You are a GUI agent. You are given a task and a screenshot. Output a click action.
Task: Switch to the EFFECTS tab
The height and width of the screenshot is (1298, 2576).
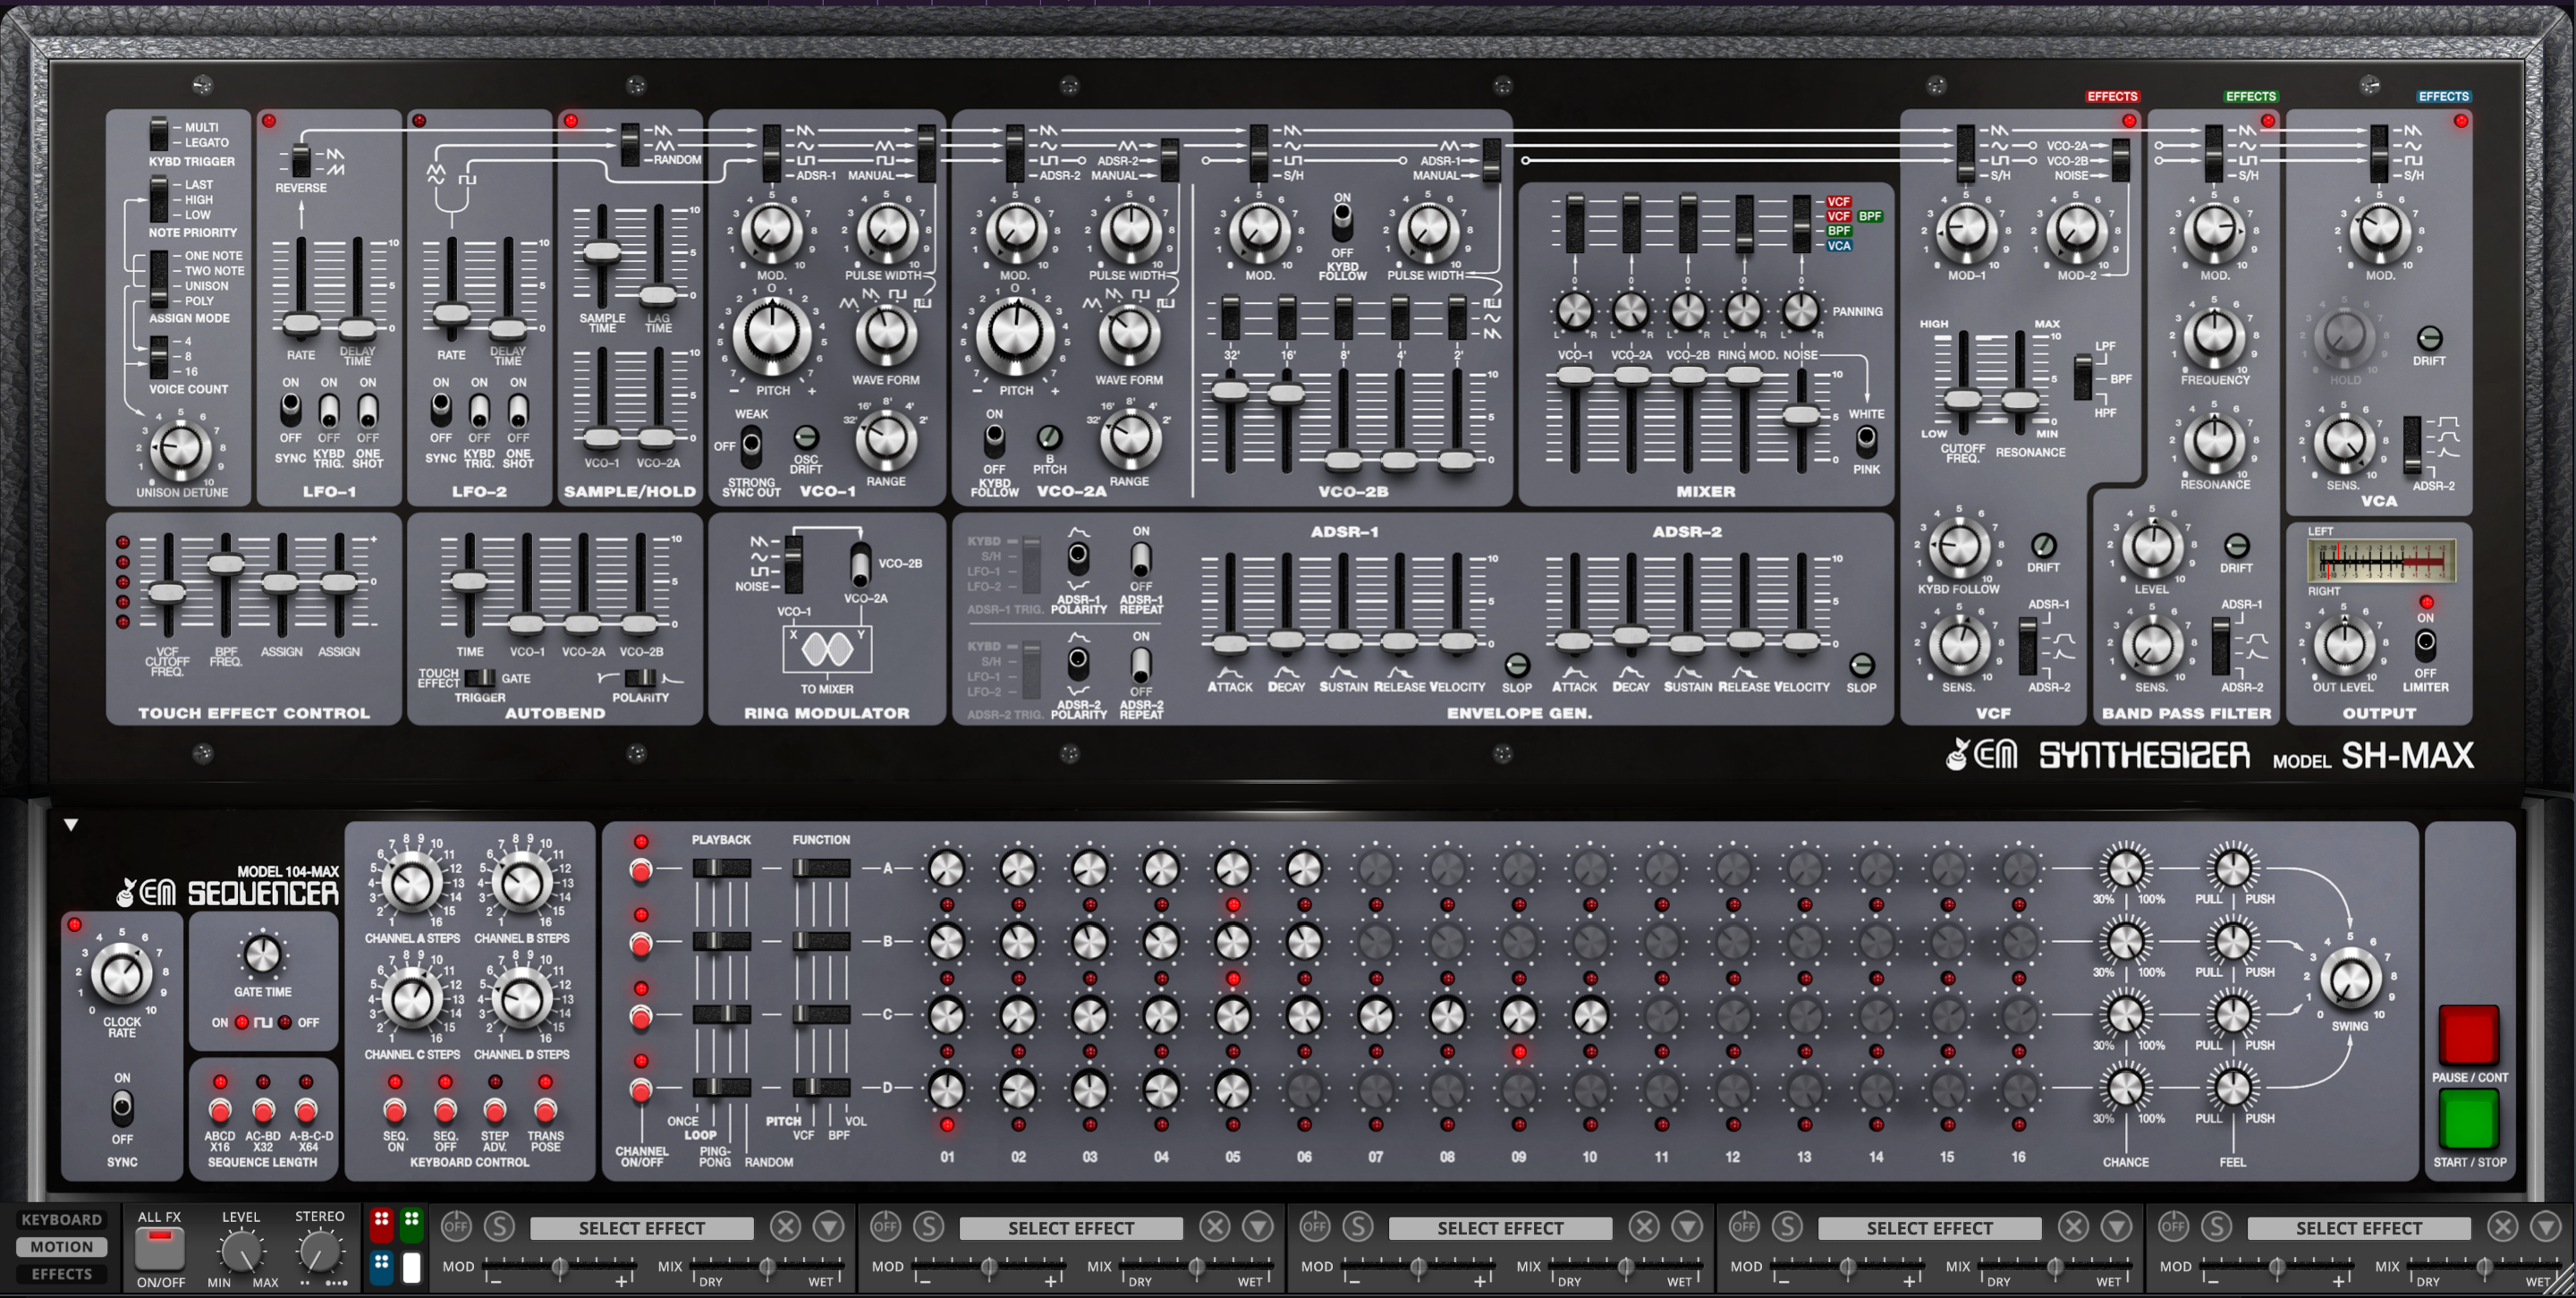tap(62, 1274)
